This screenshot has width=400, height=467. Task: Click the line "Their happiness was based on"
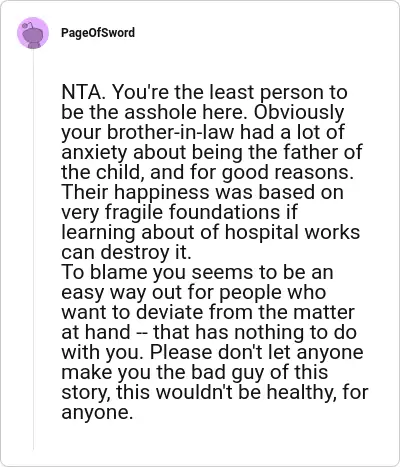tap(202, 192)
